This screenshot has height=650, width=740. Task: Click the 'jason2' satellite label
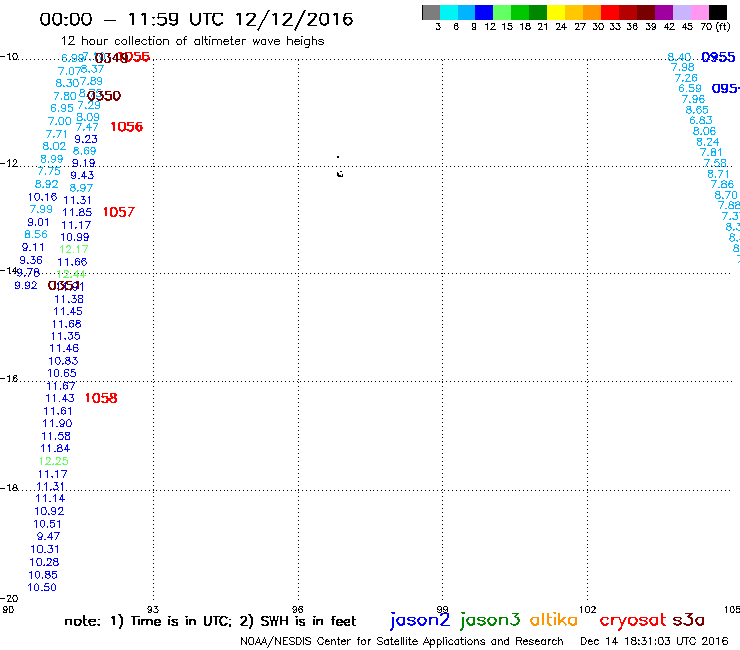[x=420, y=620]
